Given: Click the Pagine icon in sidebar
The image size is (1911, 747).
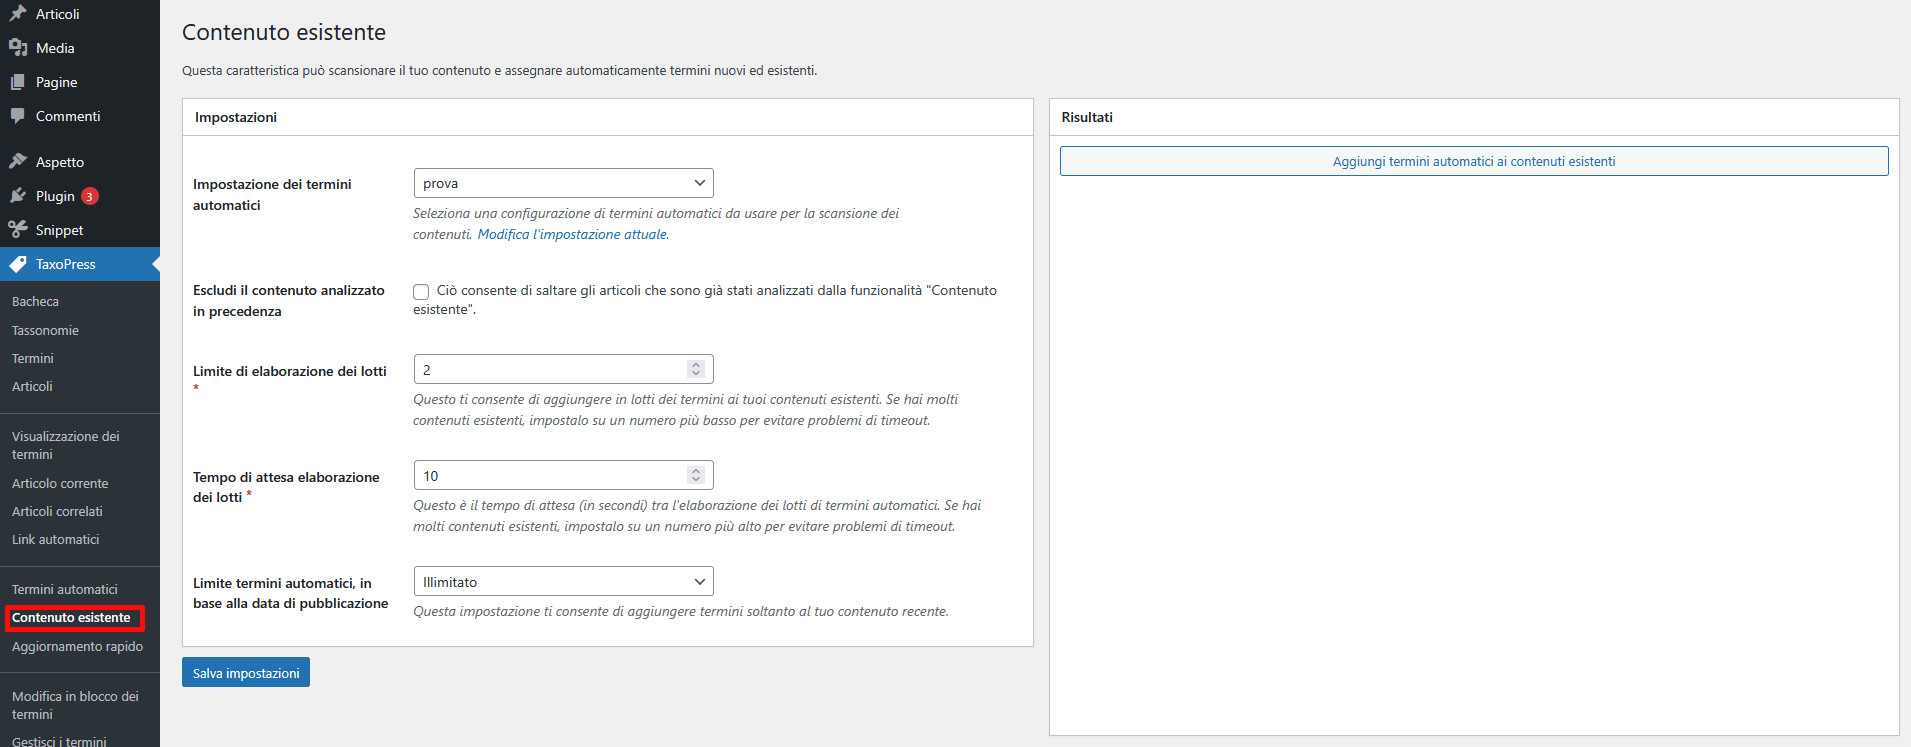Looking at the screenshot, I should [18, 82].
